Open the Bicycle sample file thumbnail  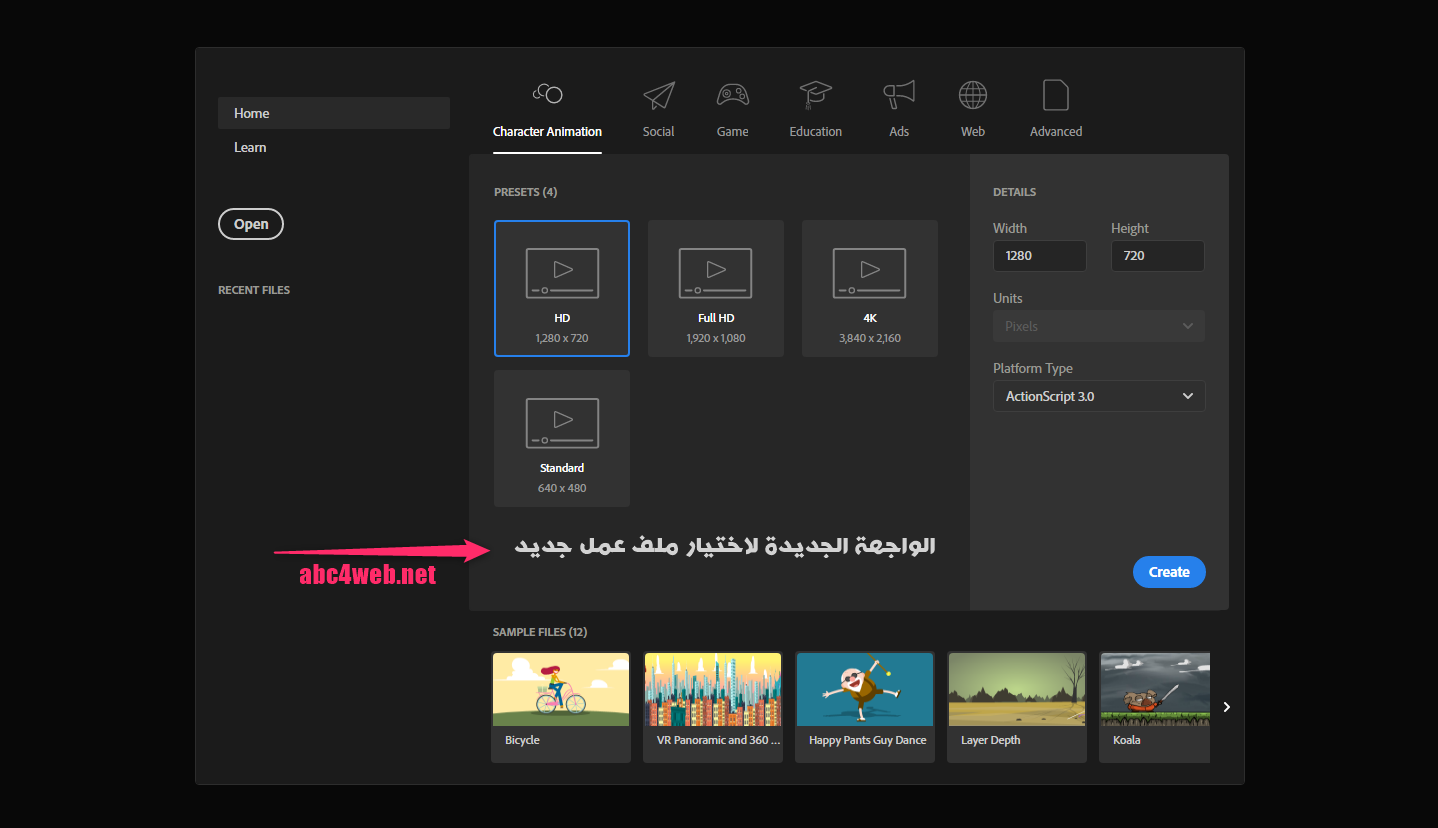pos(561,690)
